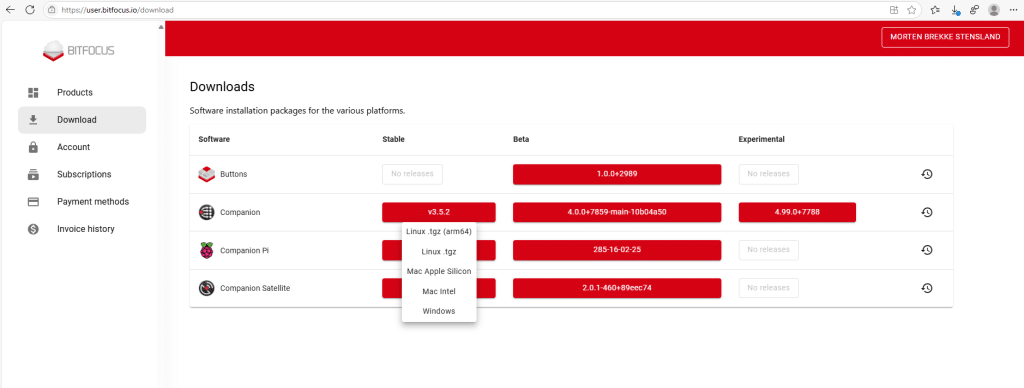Choose Linux .tgz option
Screen dimensions: 1024x388
[439, 251]
